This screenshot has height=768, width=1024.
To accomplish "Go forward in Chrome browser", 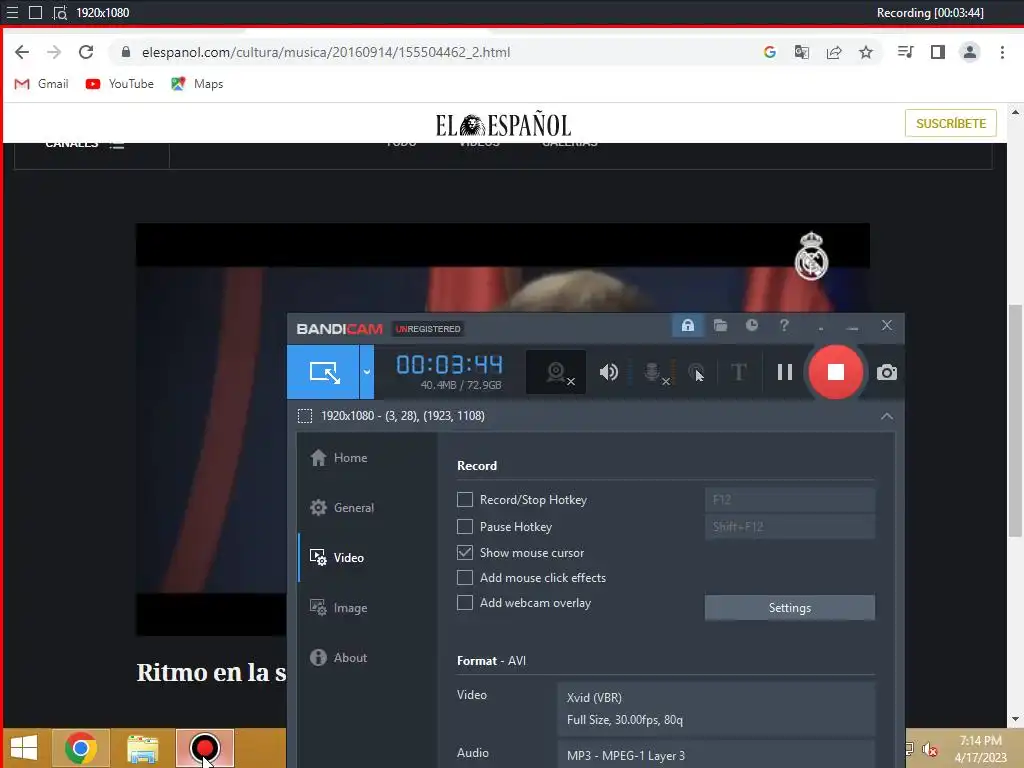I will [54, 52].
